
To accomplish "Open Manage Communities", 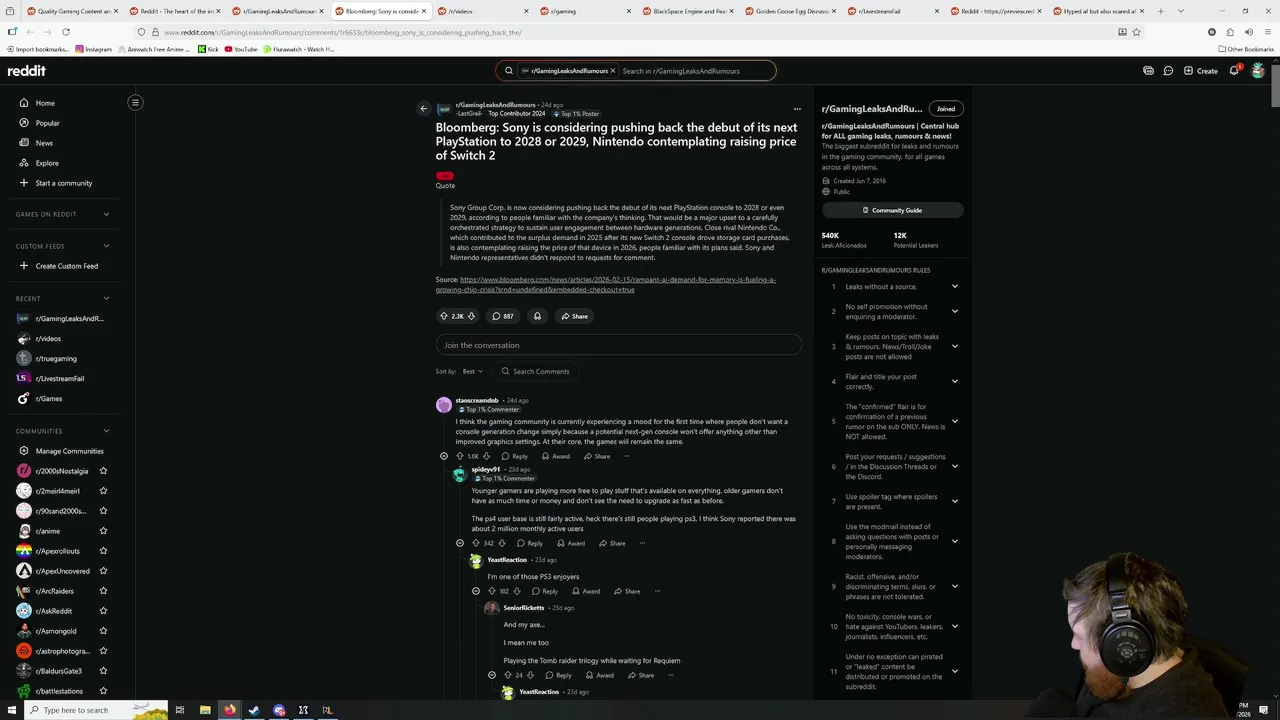I will point(69,451).
